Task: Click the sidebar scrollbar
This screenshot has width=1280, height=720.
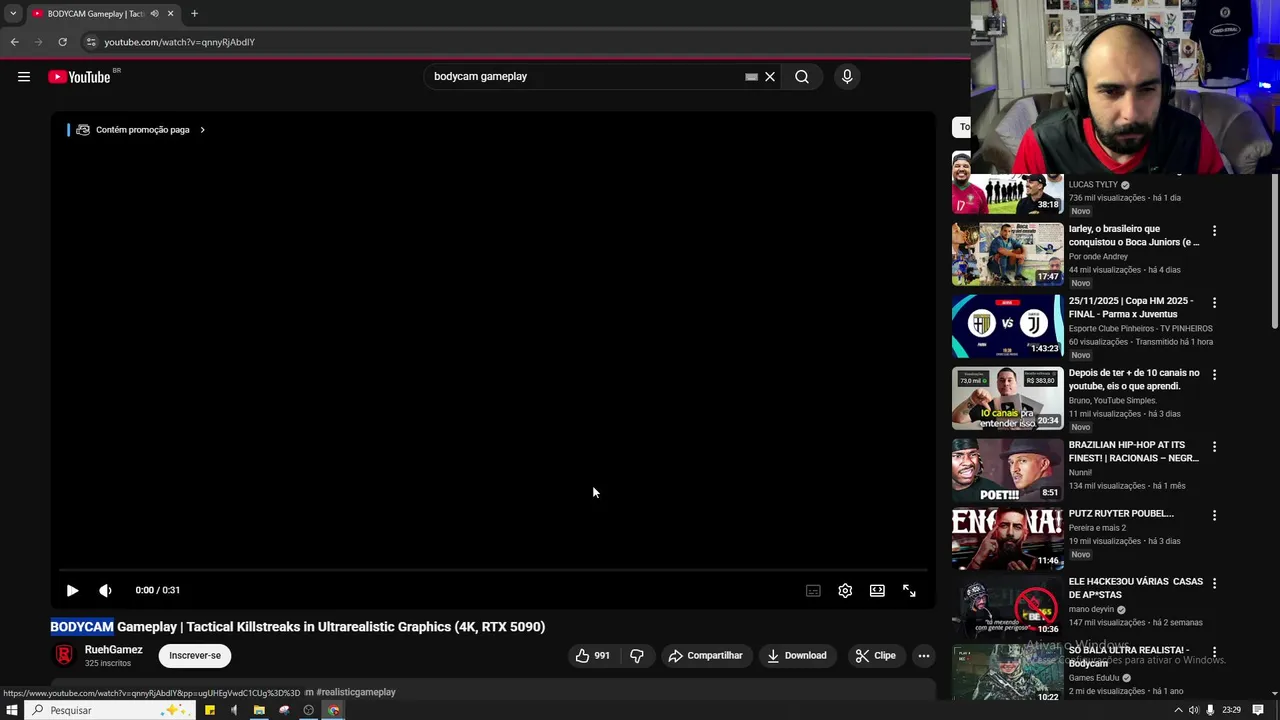Action: coord(1274,250)
